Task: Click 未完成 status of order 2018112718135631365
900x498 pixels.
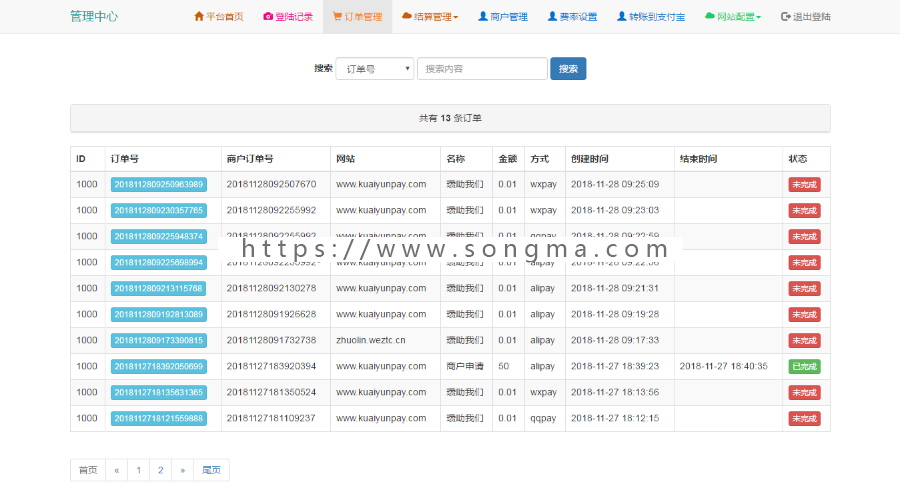Action: click(x=804, y=392)
